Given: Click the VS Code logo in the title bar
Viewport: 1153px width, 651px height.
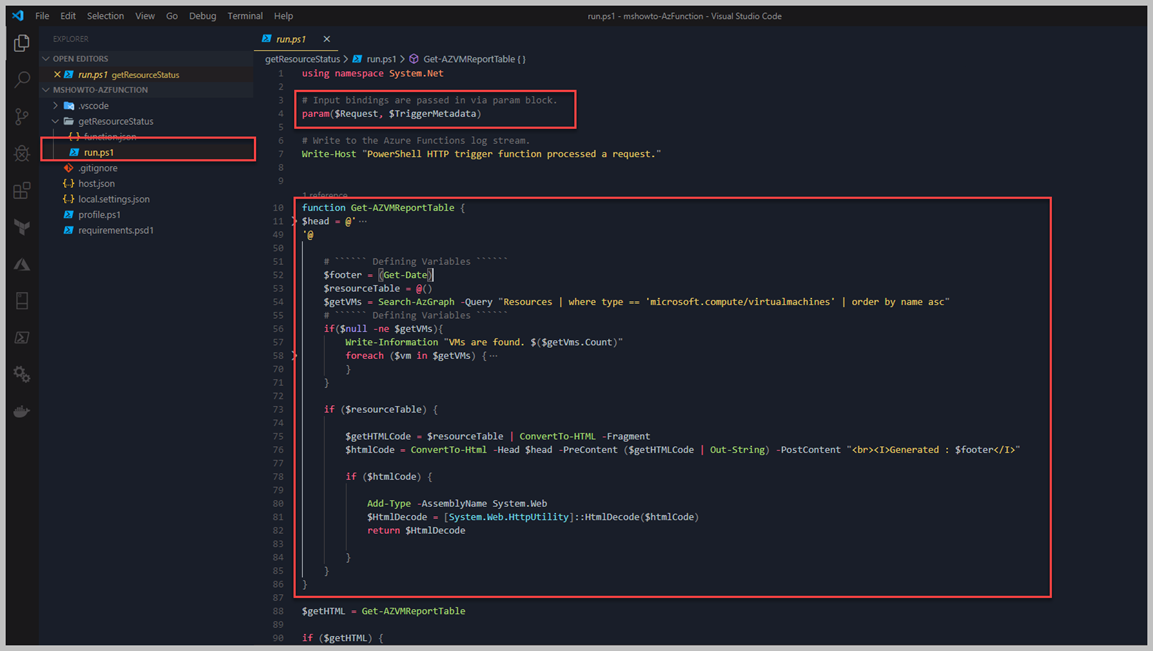Looking at the screenshot, I should [18, 15].
